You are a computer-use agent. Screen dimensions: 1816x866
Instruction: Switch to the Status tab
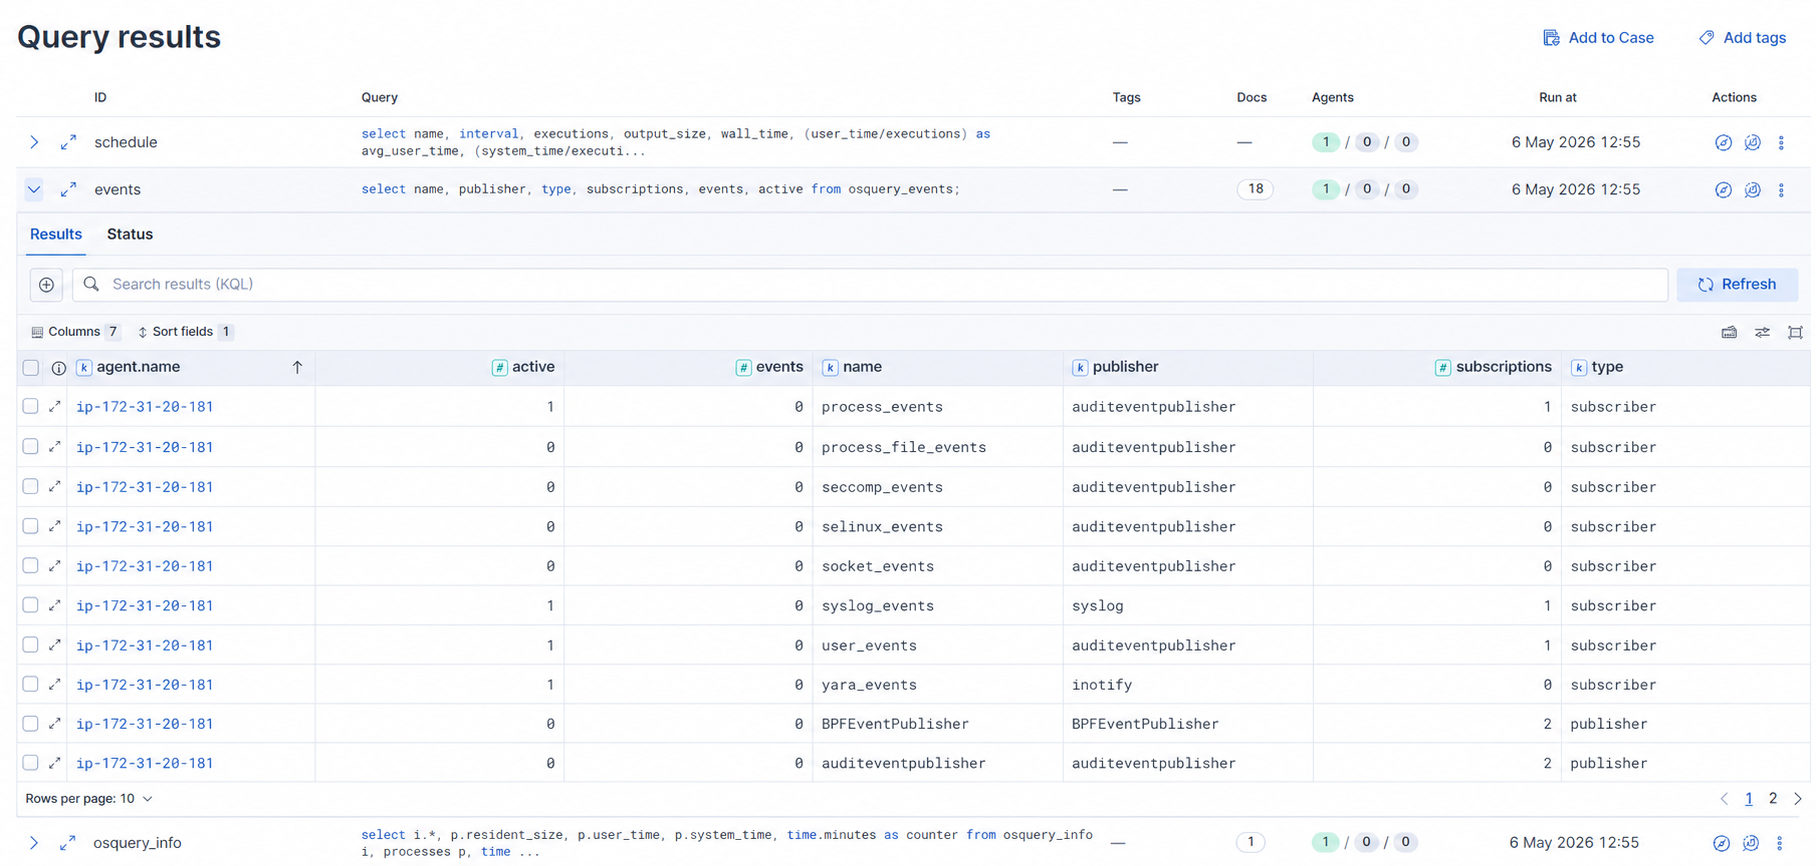coord(130,234)
